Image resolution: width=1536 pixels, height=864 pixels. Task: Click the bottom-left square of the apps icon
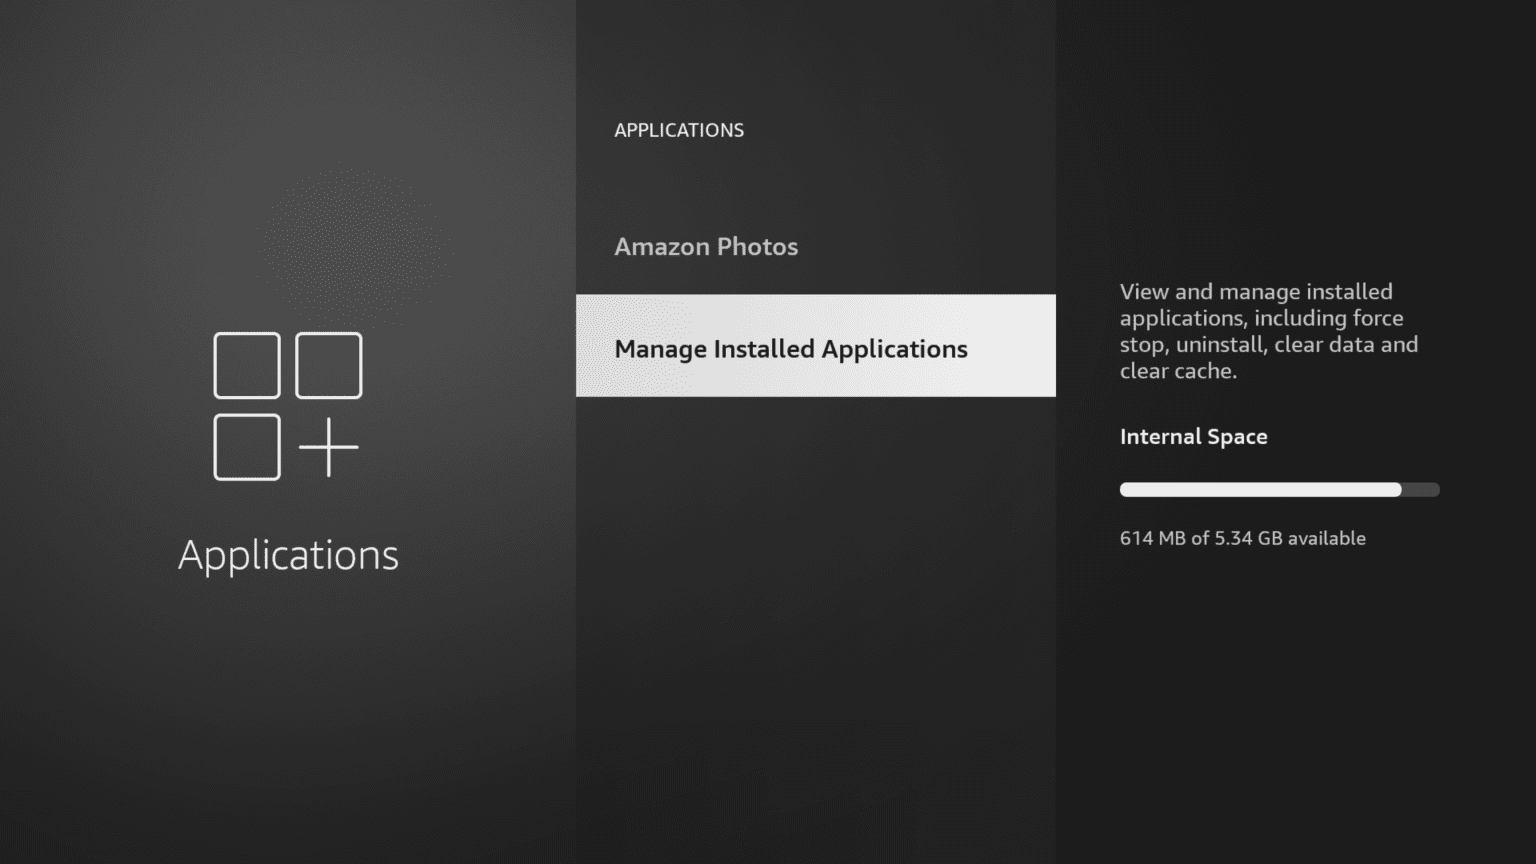245,445
